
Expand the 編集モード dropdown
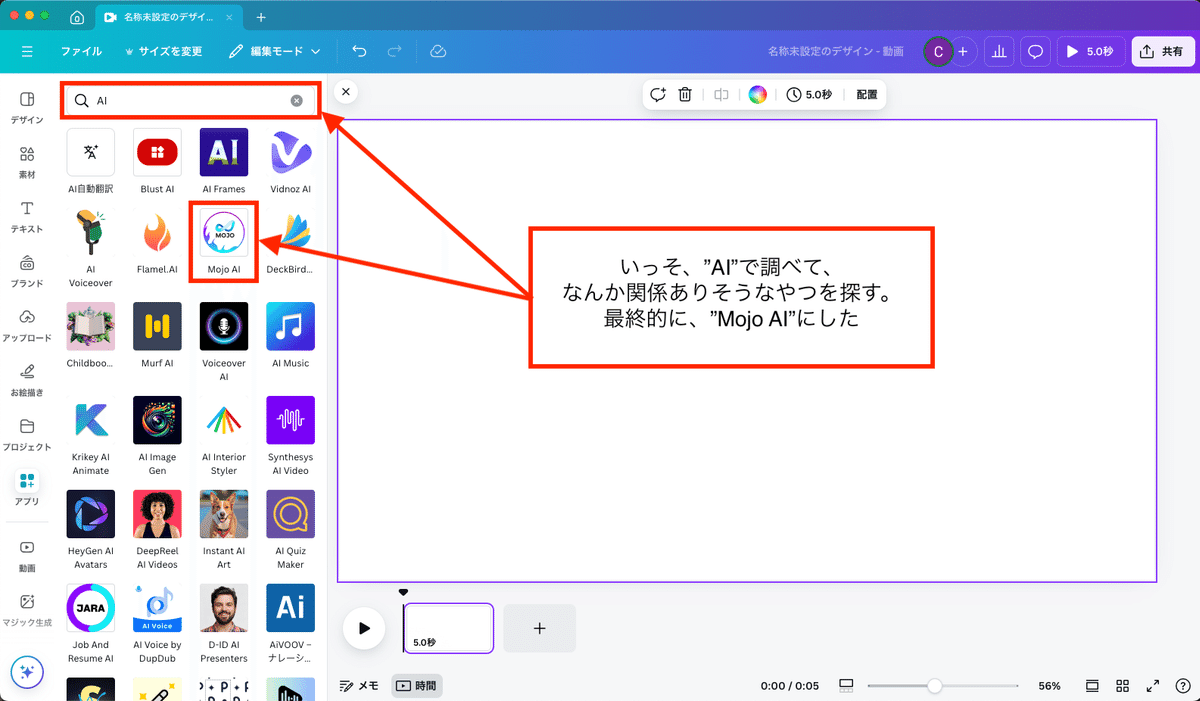pyautogui.click(x=274, y=51)
